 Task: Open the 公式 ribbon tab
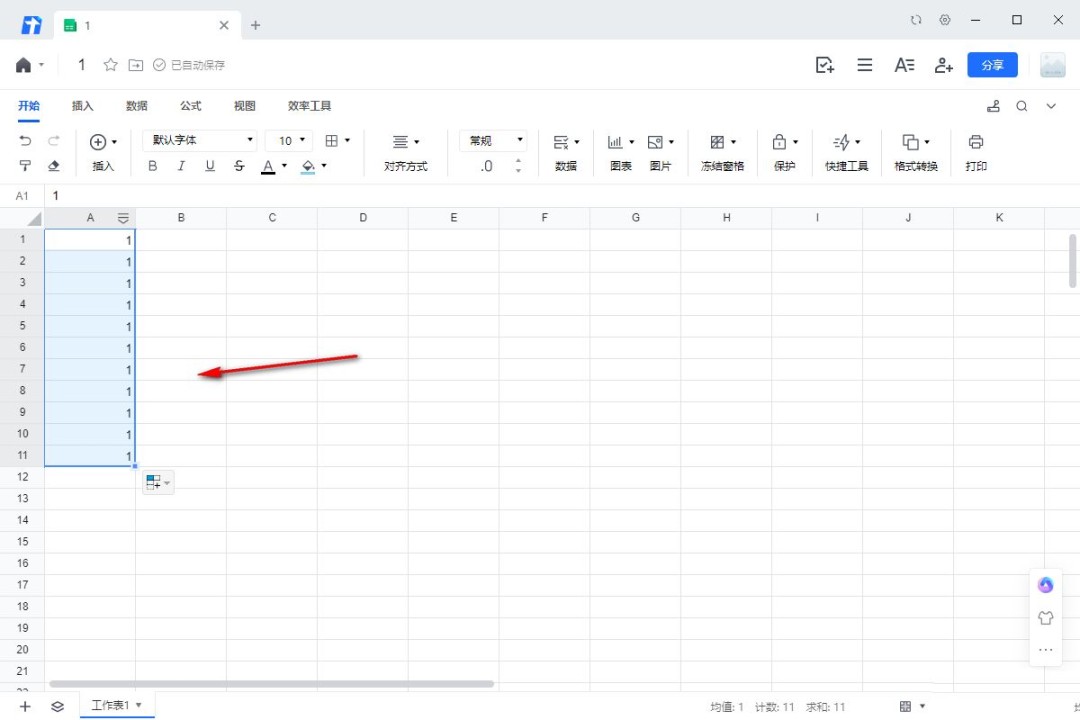click(x=191, y=106)
